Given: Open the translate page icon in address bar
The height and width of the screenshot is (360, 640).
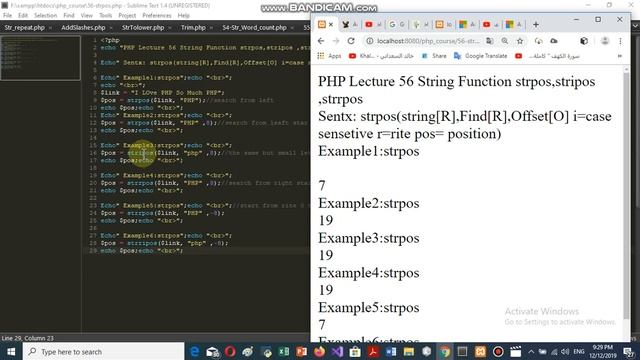Looking at the screenshot, I should (489, 41).
